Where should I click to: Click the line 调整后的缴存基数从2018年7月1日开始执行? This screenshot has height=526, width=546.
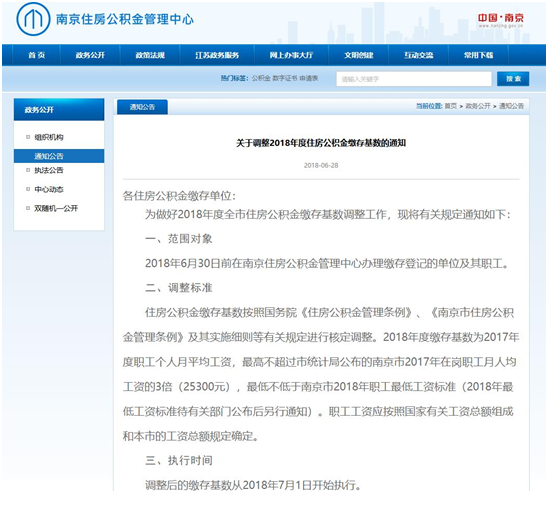pyautogui.click(x=254, y=485)
